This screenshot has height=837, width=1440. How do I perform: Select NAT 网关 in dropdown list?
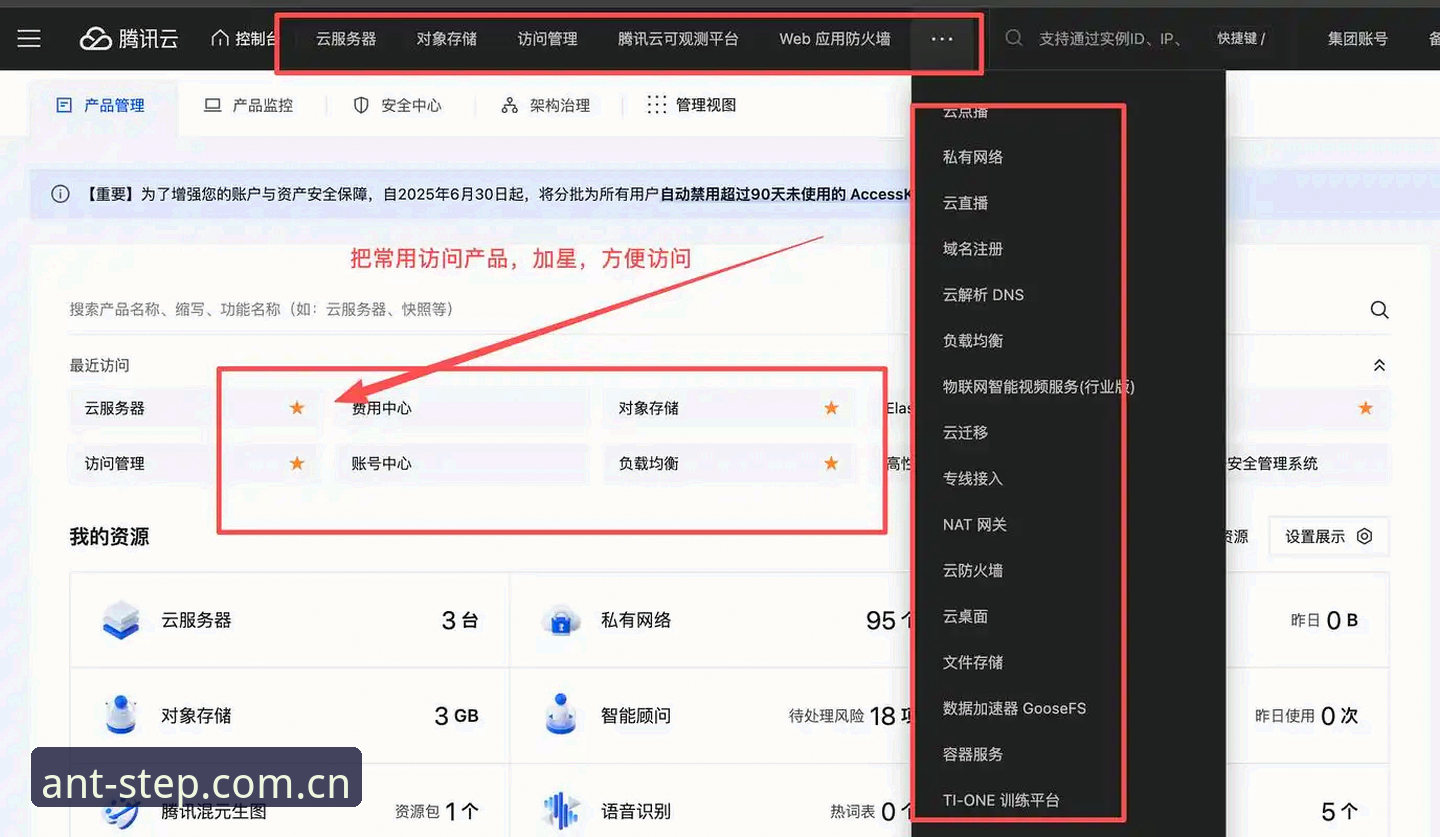[x=975, y=525]
